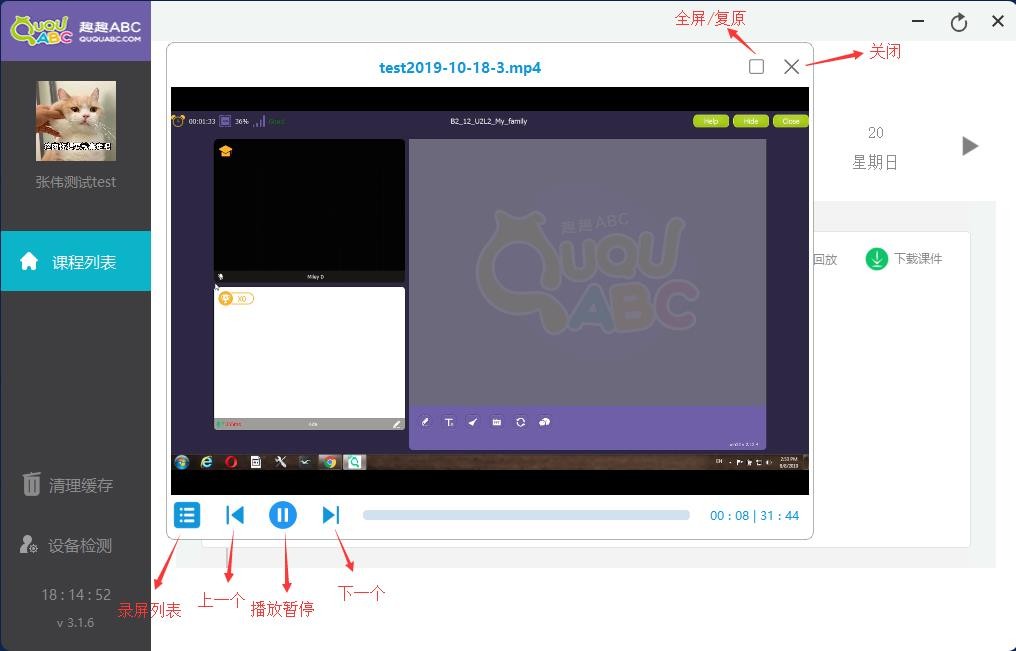1016x651 pixels.
Task: Skip to the previous recording
Action: coord(235,515)
